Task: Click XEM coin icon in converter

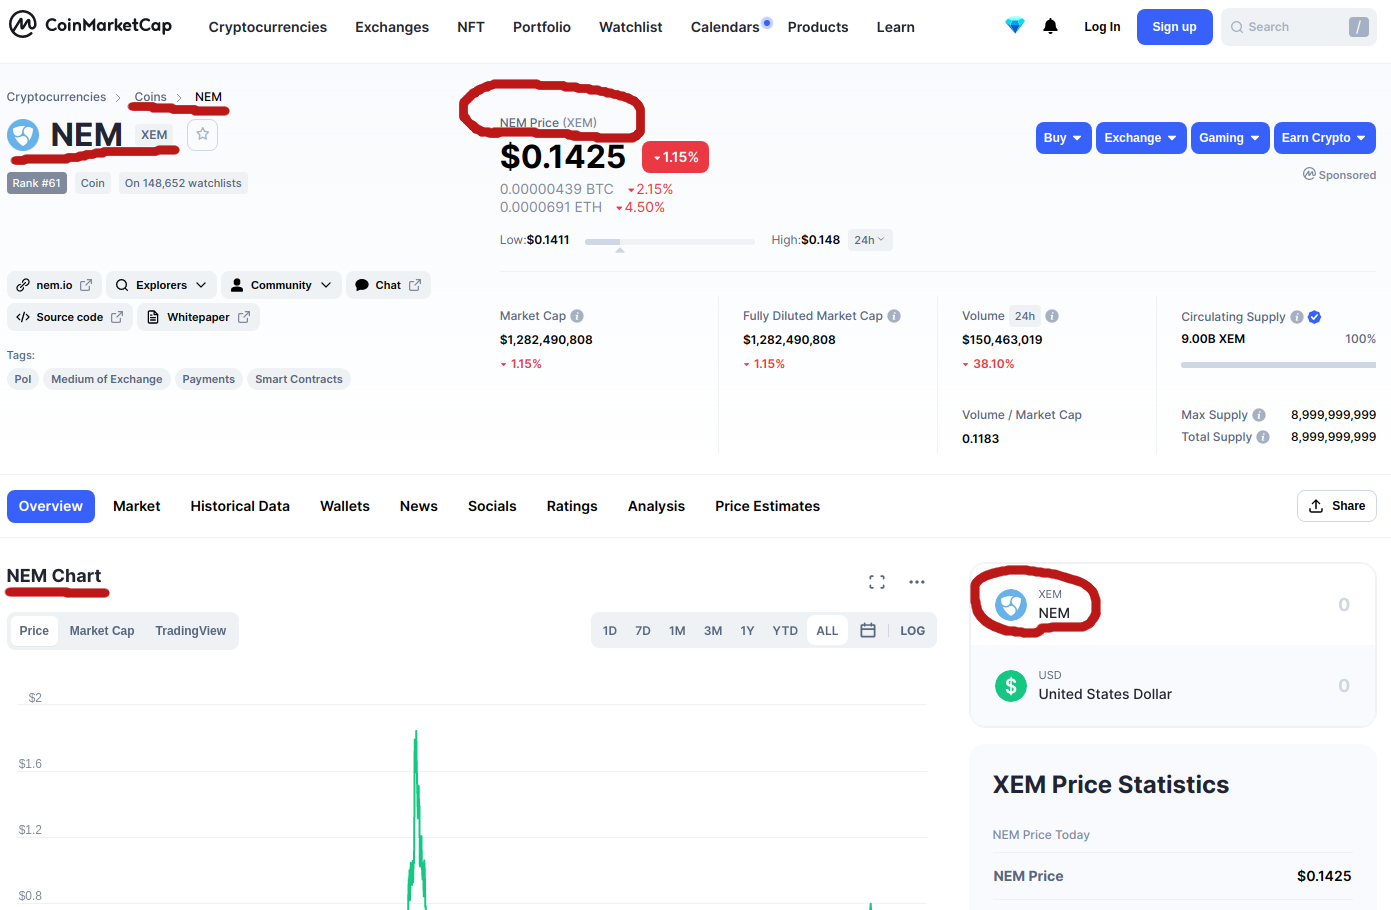Action: click(1011, 605)
